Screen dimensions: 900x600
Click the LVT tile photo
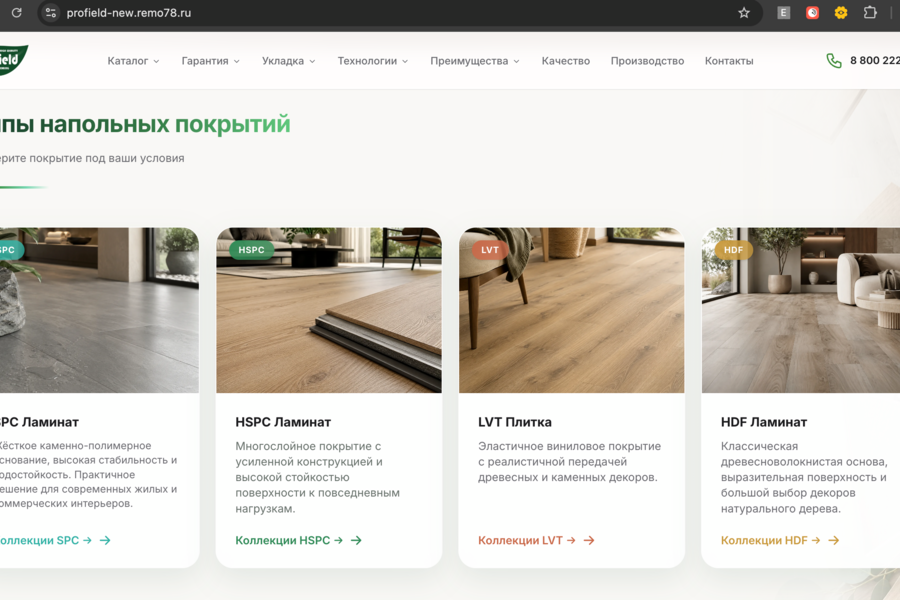pos(572,310)
